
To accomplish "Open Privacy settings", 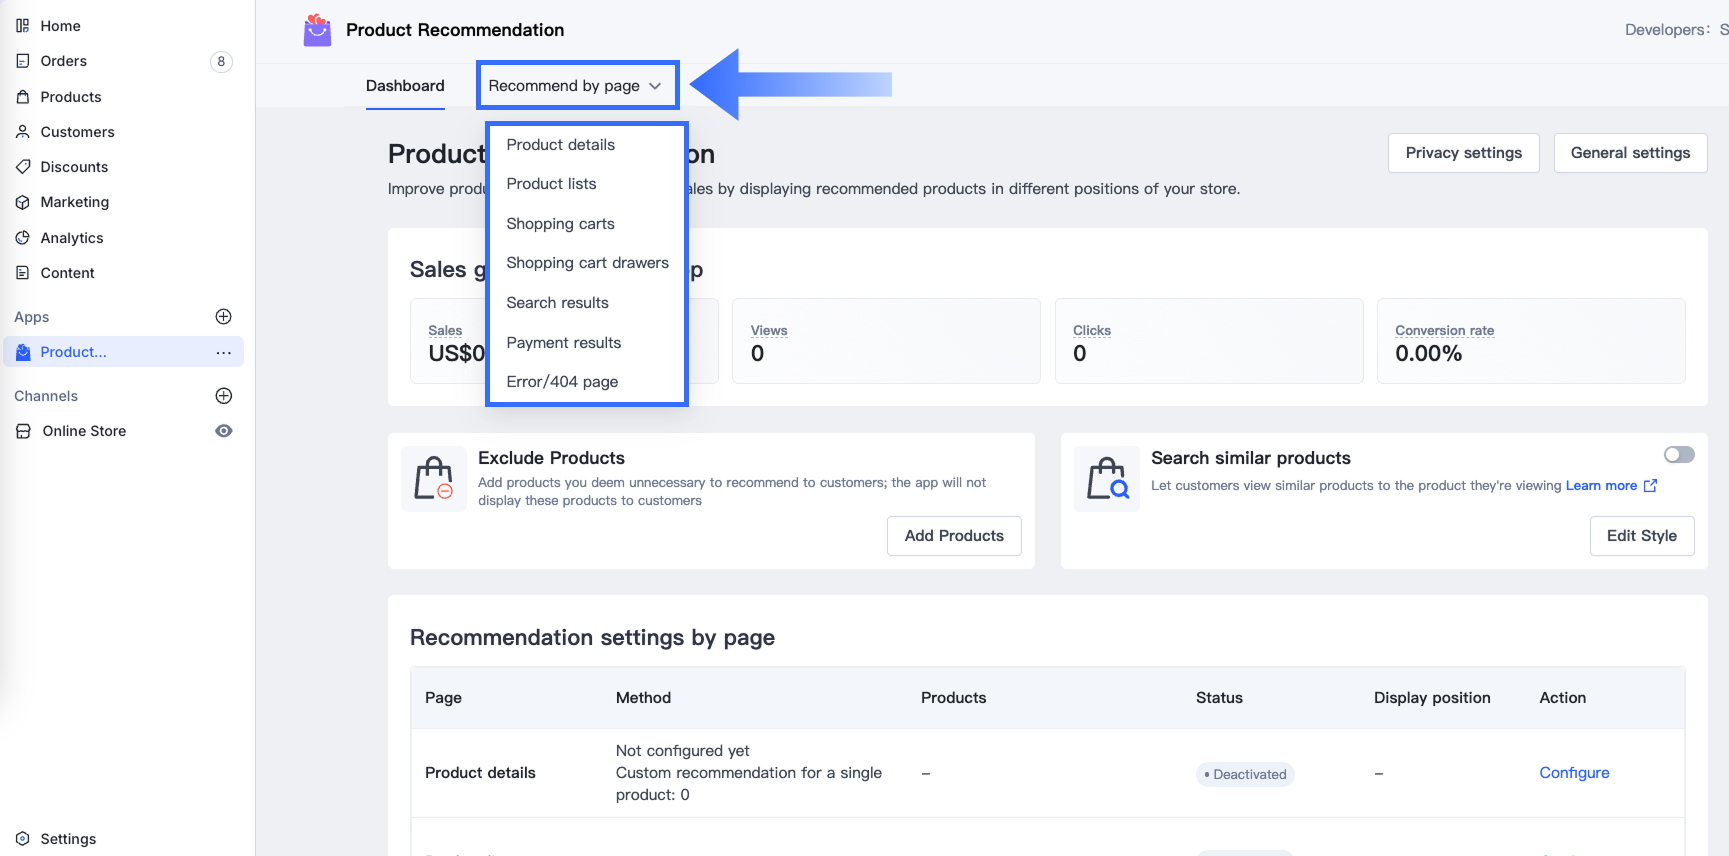I will [x=1463, y=153].
